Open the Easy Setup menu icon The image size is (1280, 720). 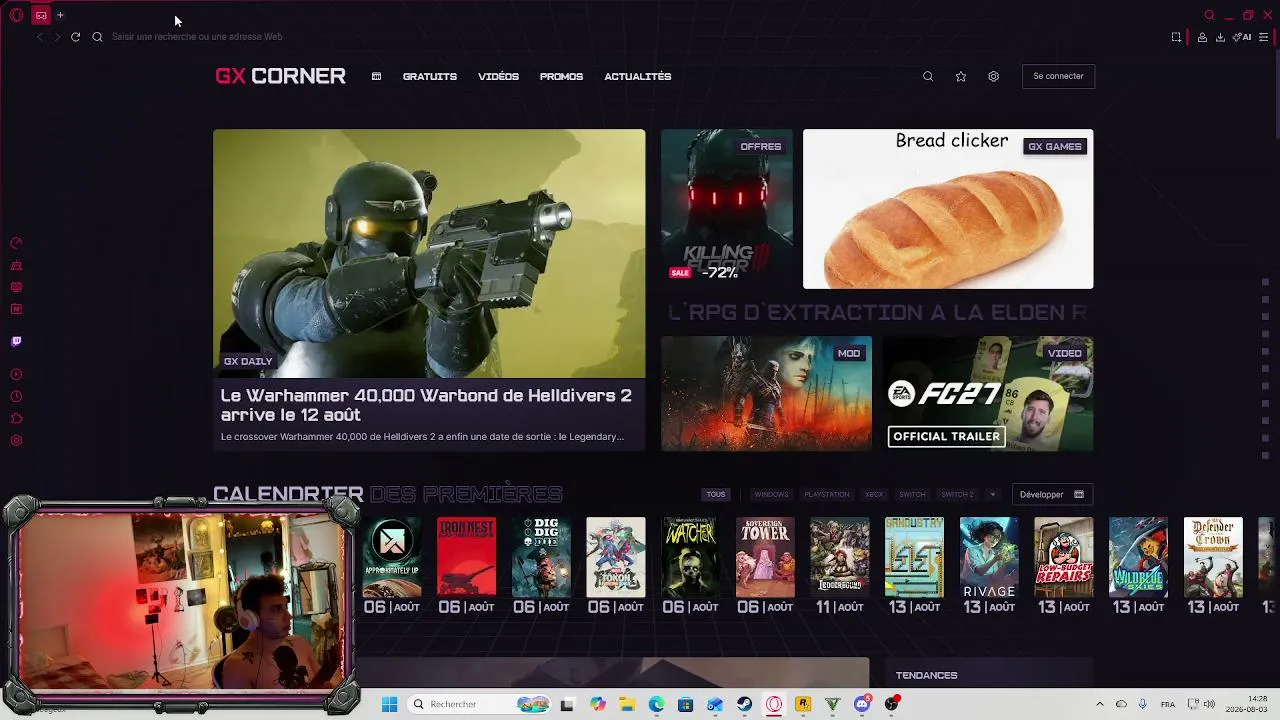click(x=1264, y=37)
